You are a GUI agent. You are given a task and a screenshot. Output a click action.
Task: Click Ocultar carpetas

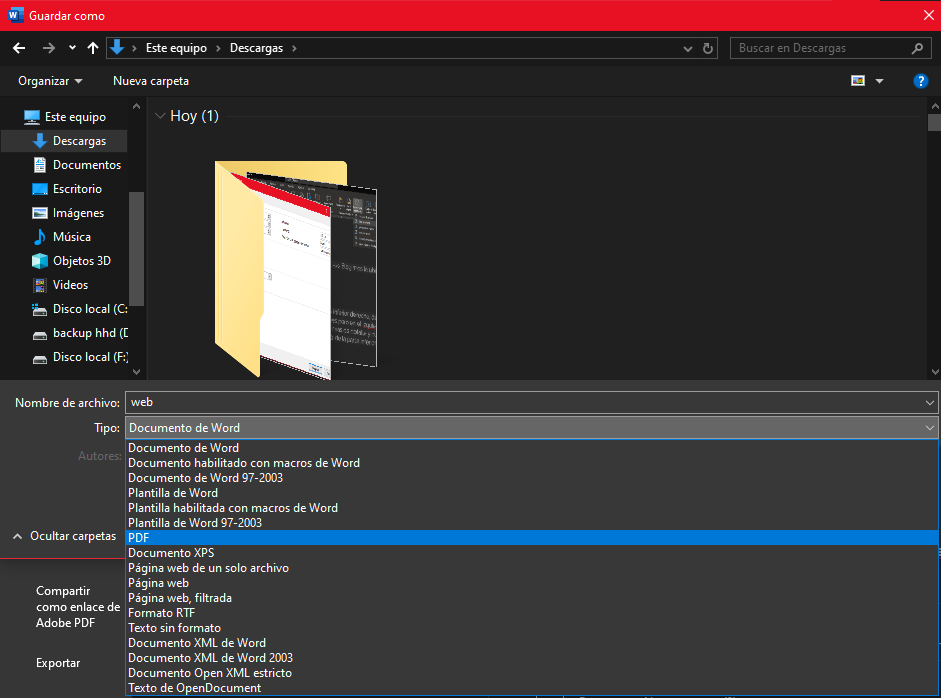(x=65, y=536)
